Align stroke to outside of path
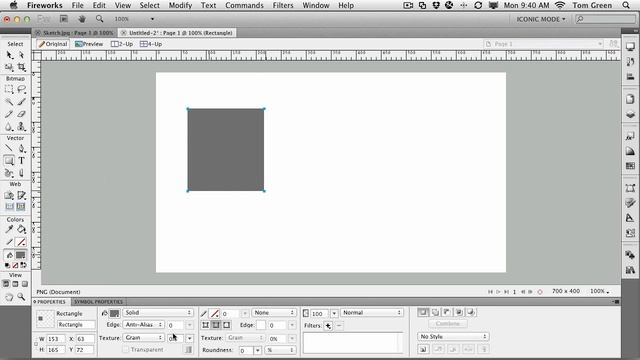640x360 pixels. click(x=227, y=325)
